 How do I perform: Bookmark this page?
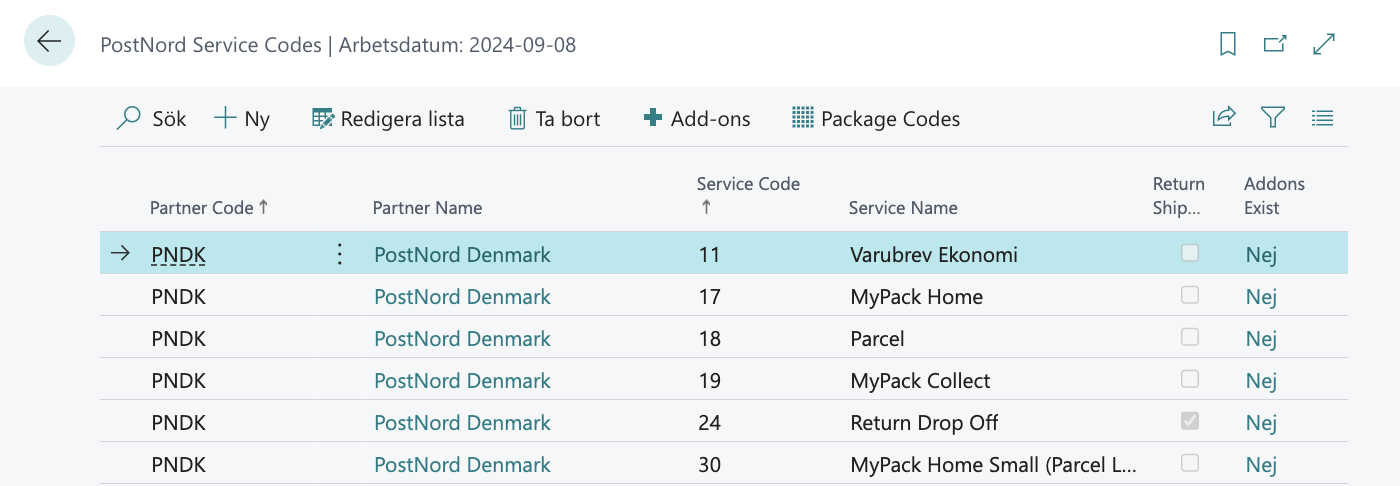1228,44
